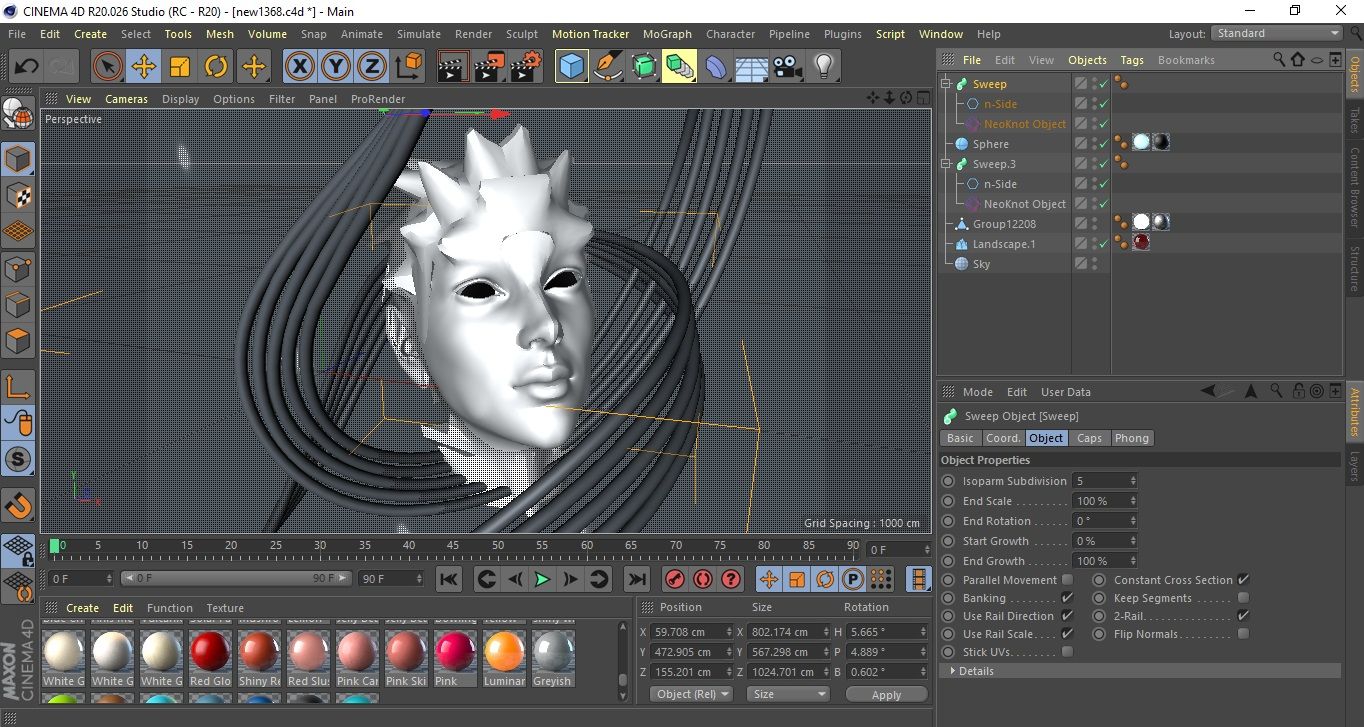
Task: Open Object (Rel) coordinate dropdown
Action: pyautogui.click(x=691, y=694)
